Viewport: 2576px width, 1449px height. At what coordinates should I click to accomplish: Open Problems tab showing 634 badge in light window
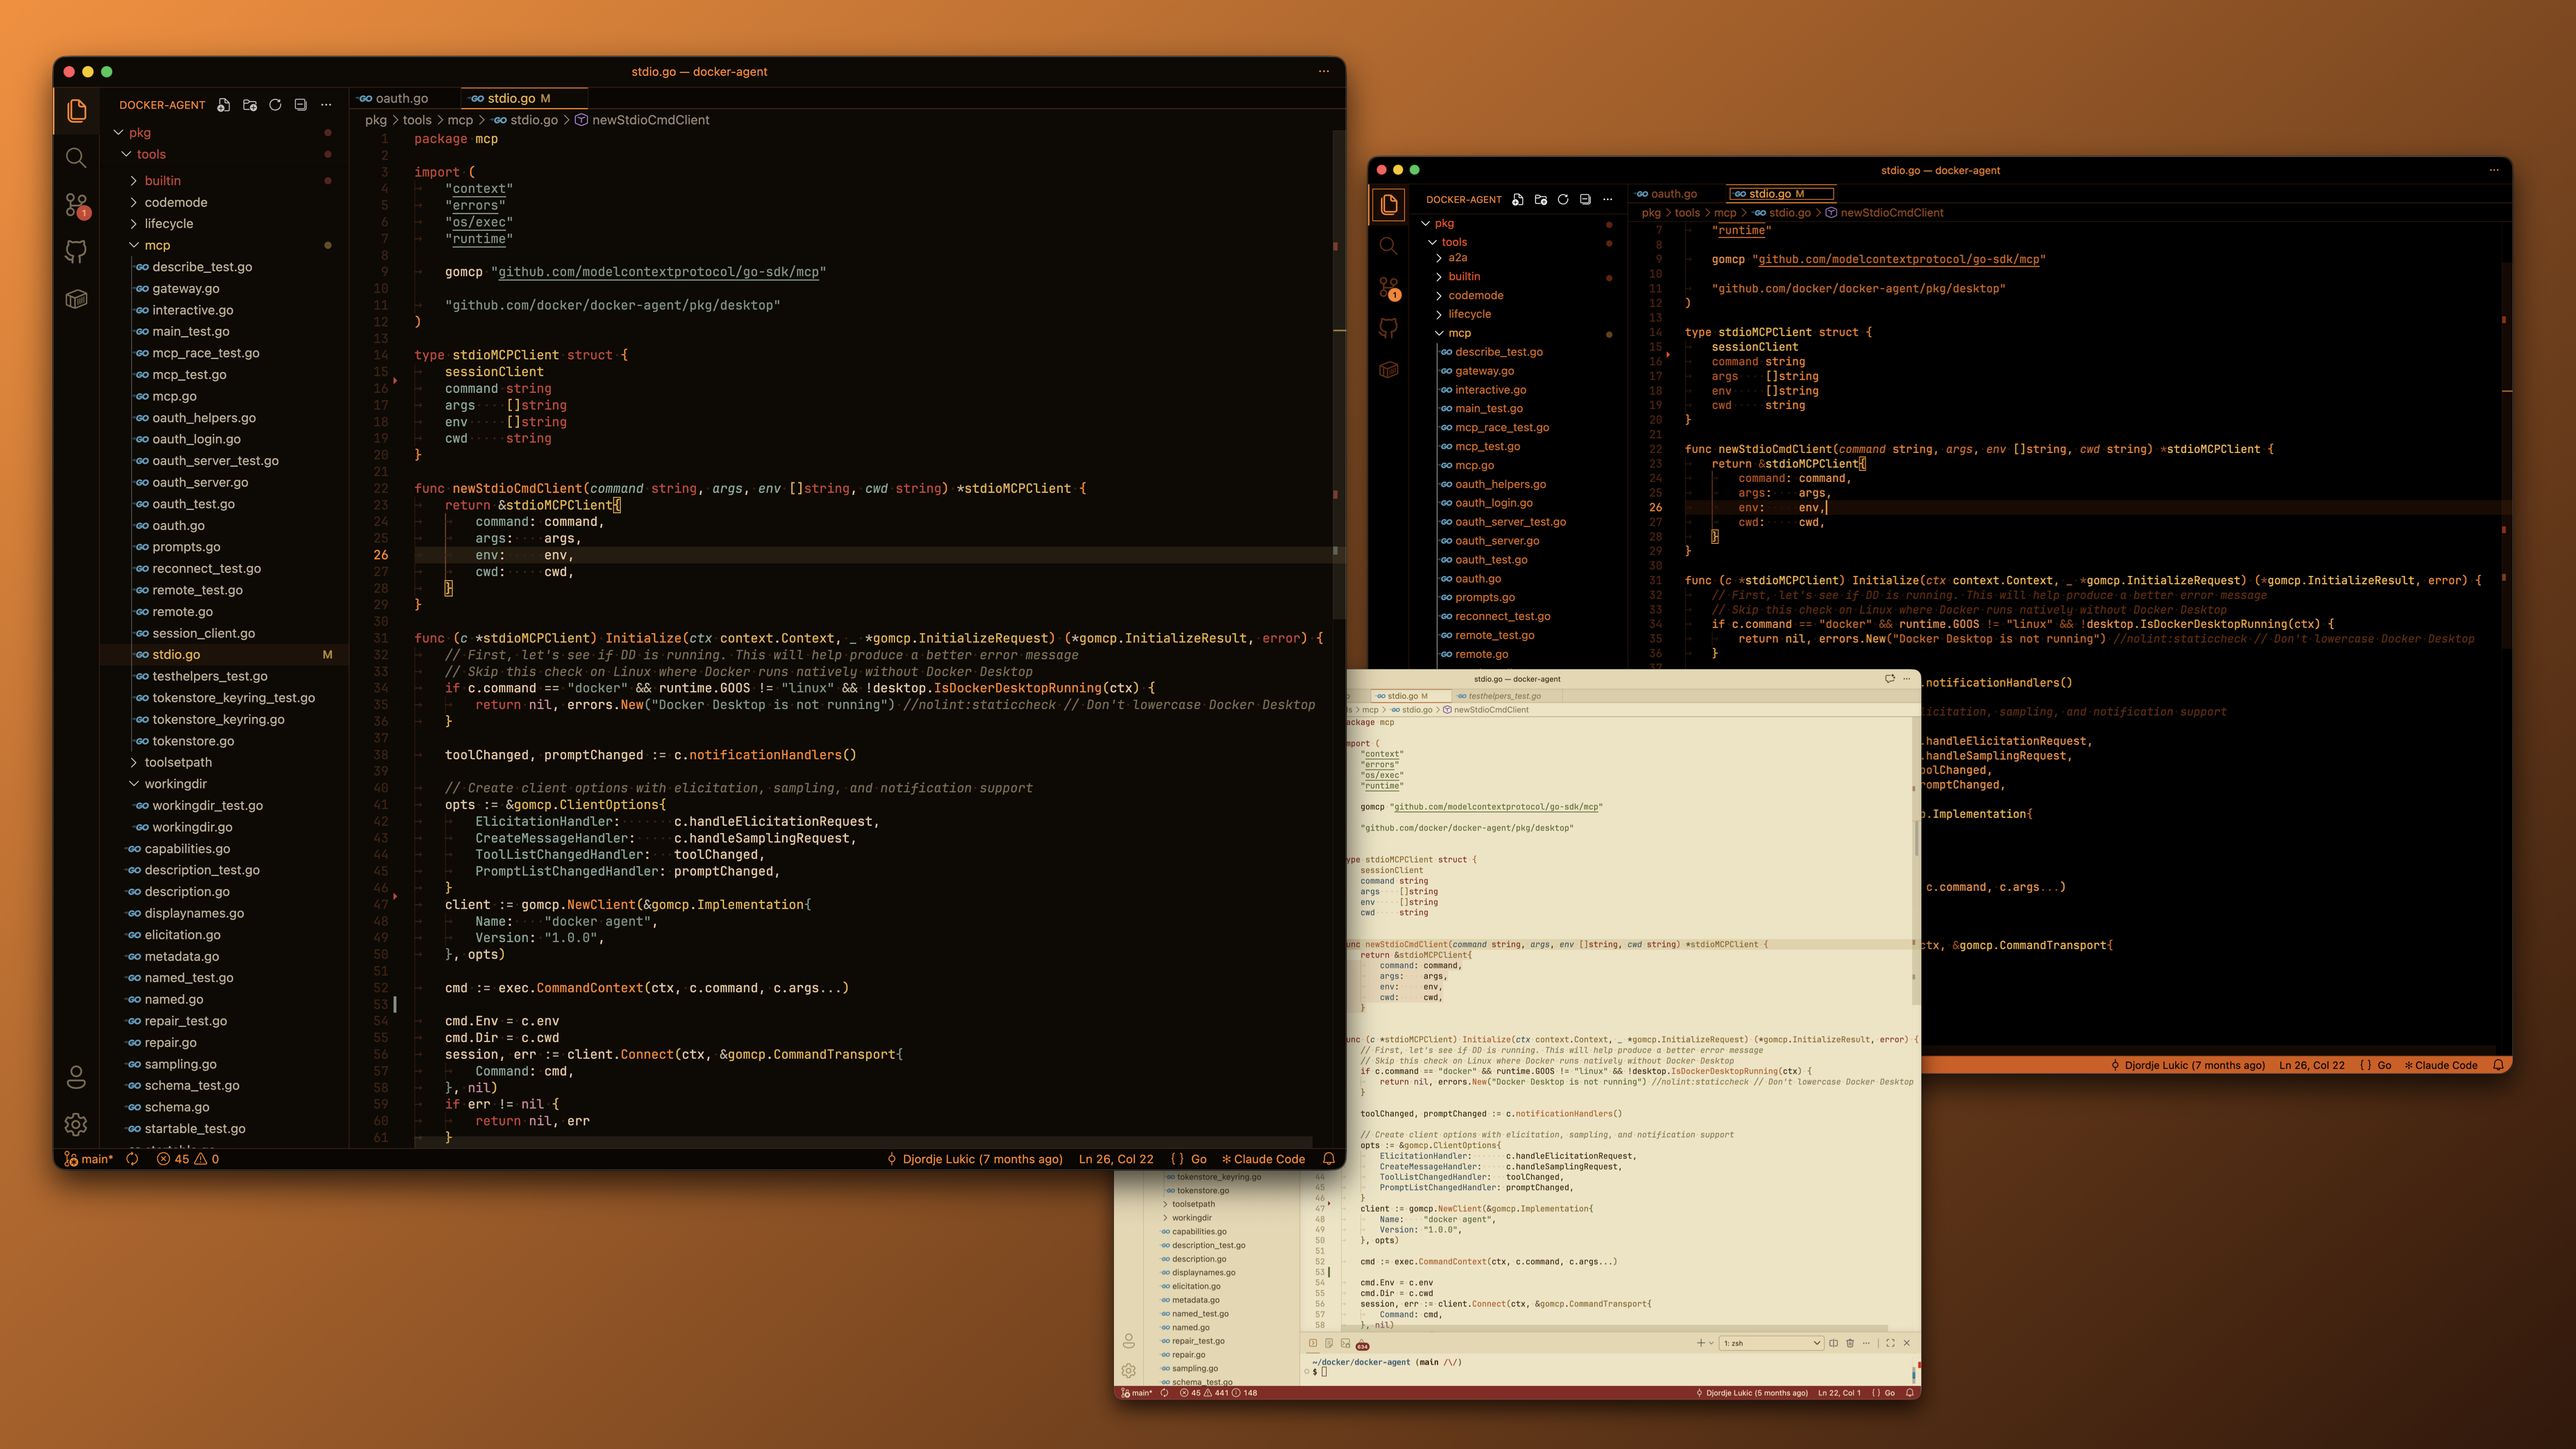pos(1362,1344)
